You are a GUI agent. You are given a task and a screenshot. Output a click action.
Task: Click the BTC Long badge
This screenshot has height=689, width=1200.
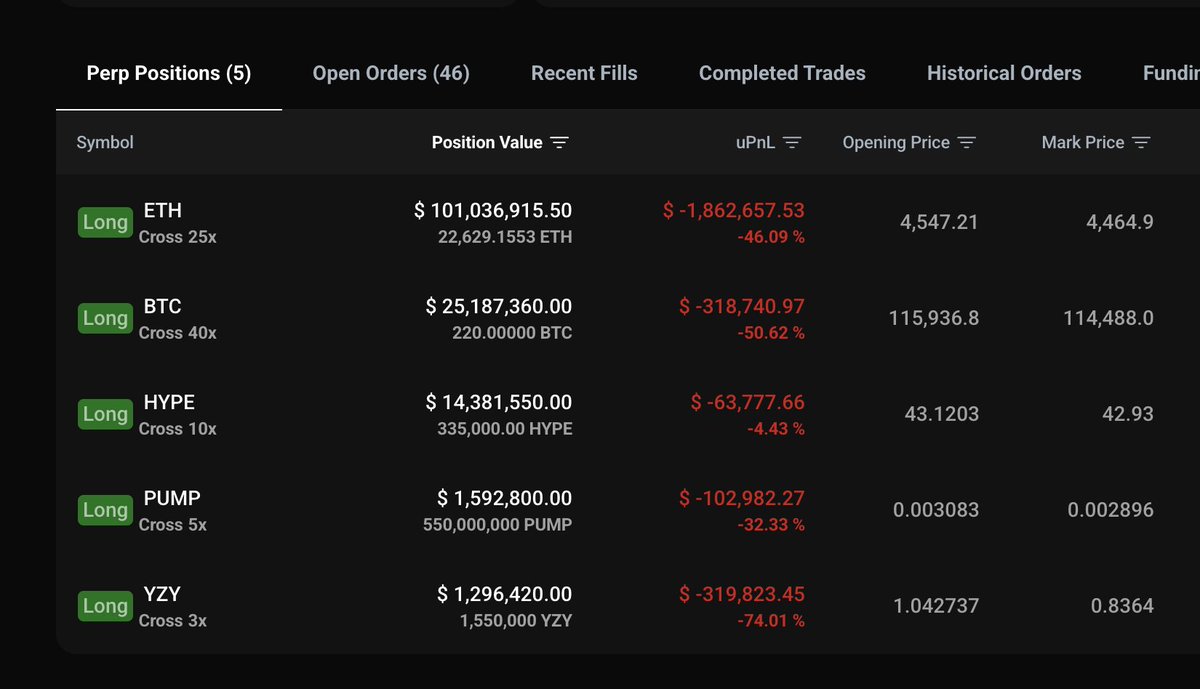click(x=105, y=319)
